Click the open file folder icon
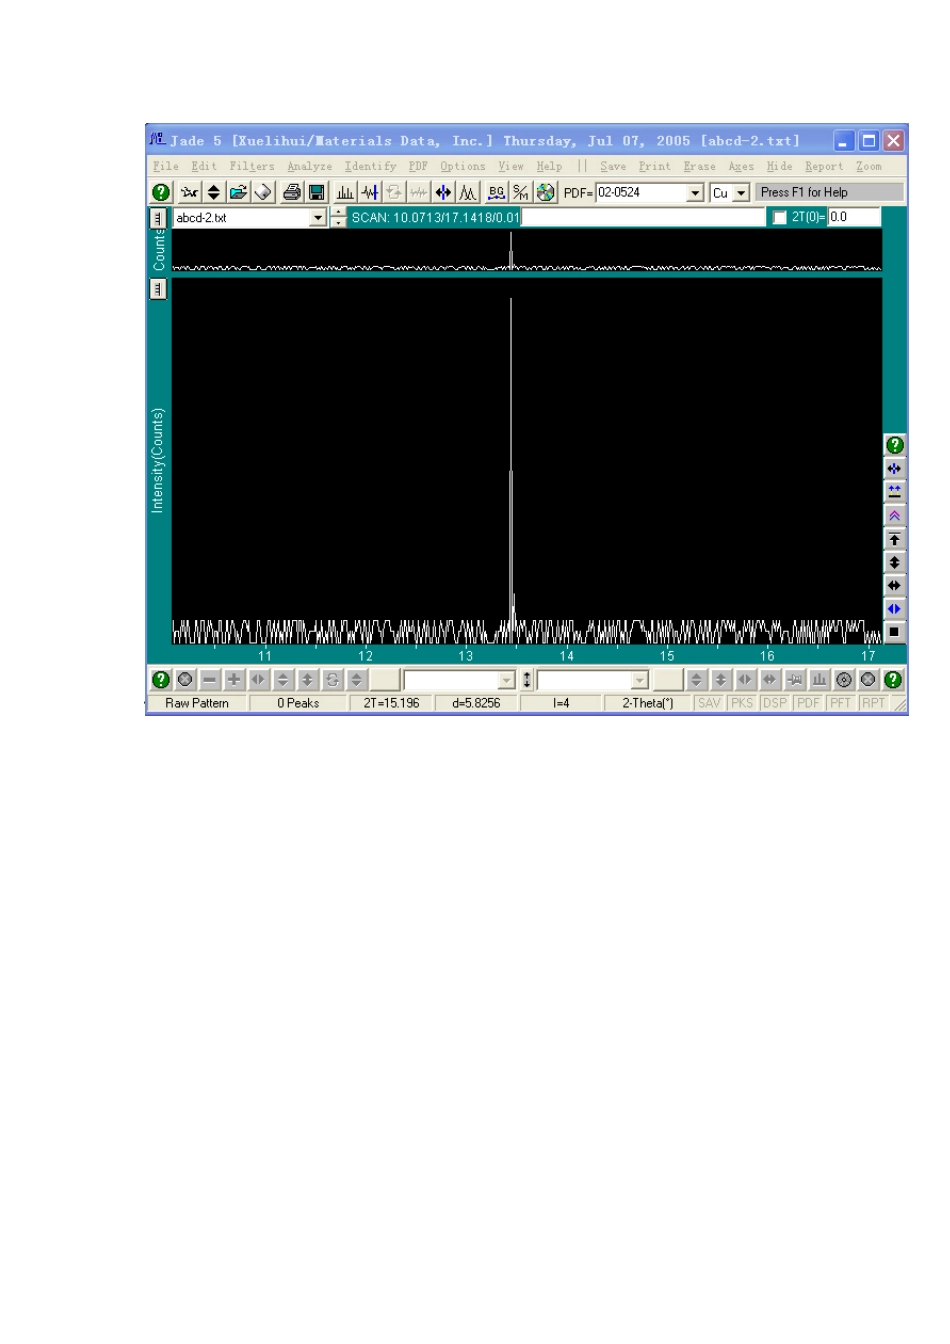950x1344 pixels. pos(238,192)
